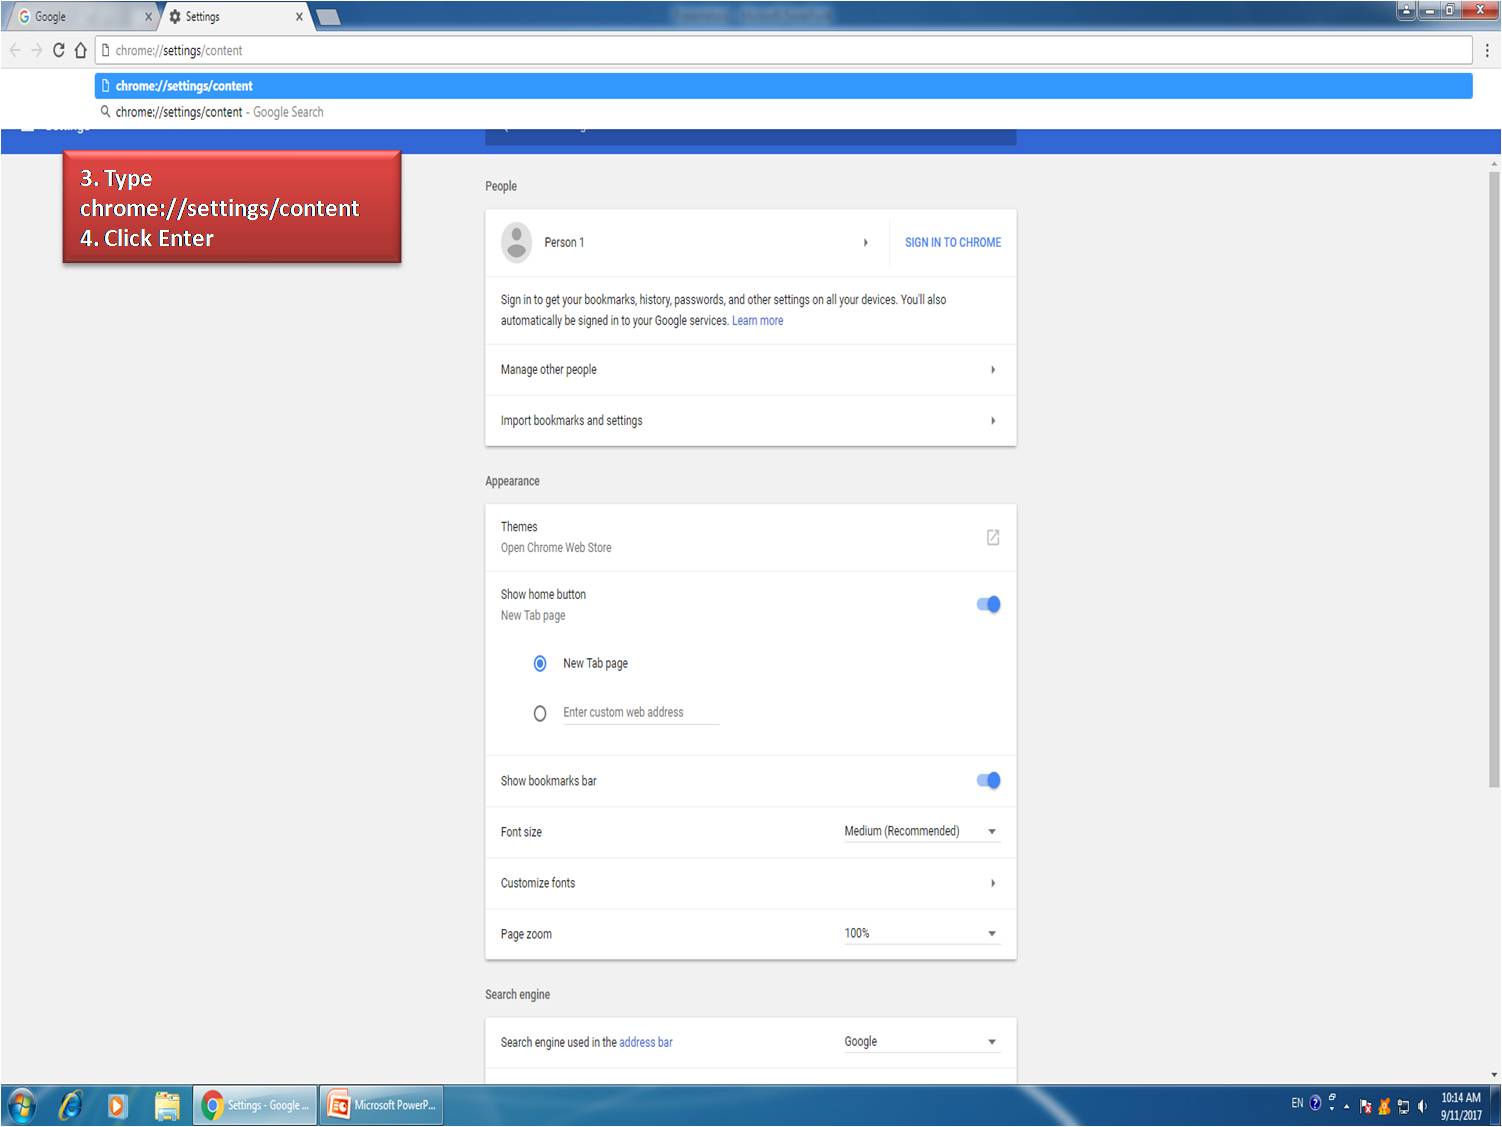Click the Person 1 avatar icon
The height and width of the screenshot is (1127, 1502).
tap(516, 242)
